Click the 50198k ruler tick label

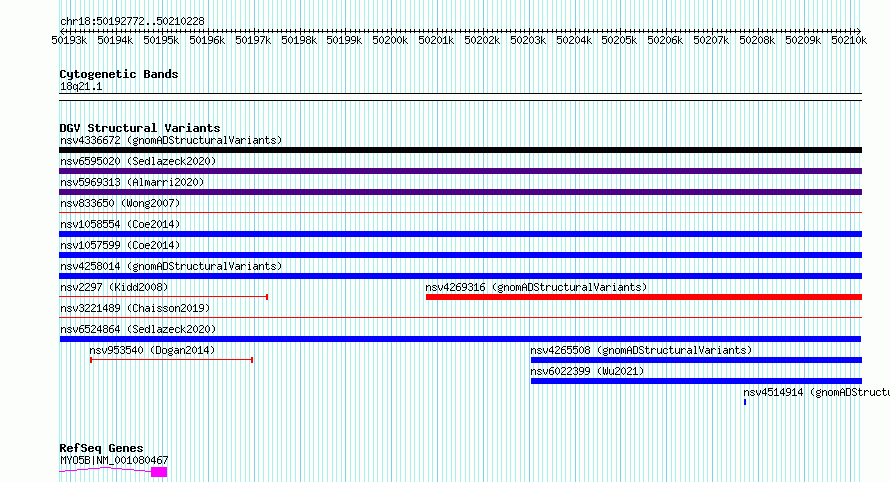[x=299, y=40]
